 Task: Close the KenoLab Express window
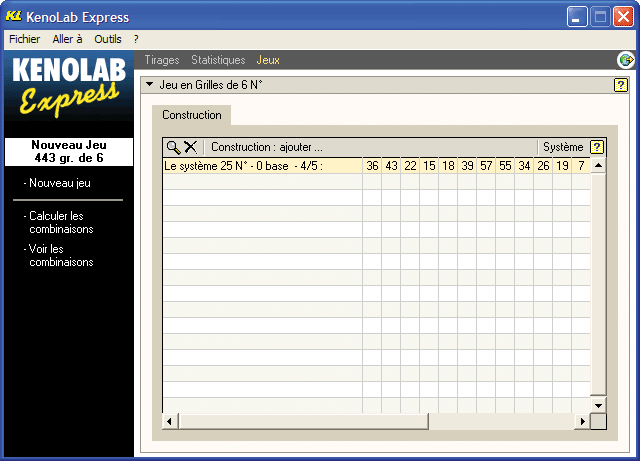[623, 17]
